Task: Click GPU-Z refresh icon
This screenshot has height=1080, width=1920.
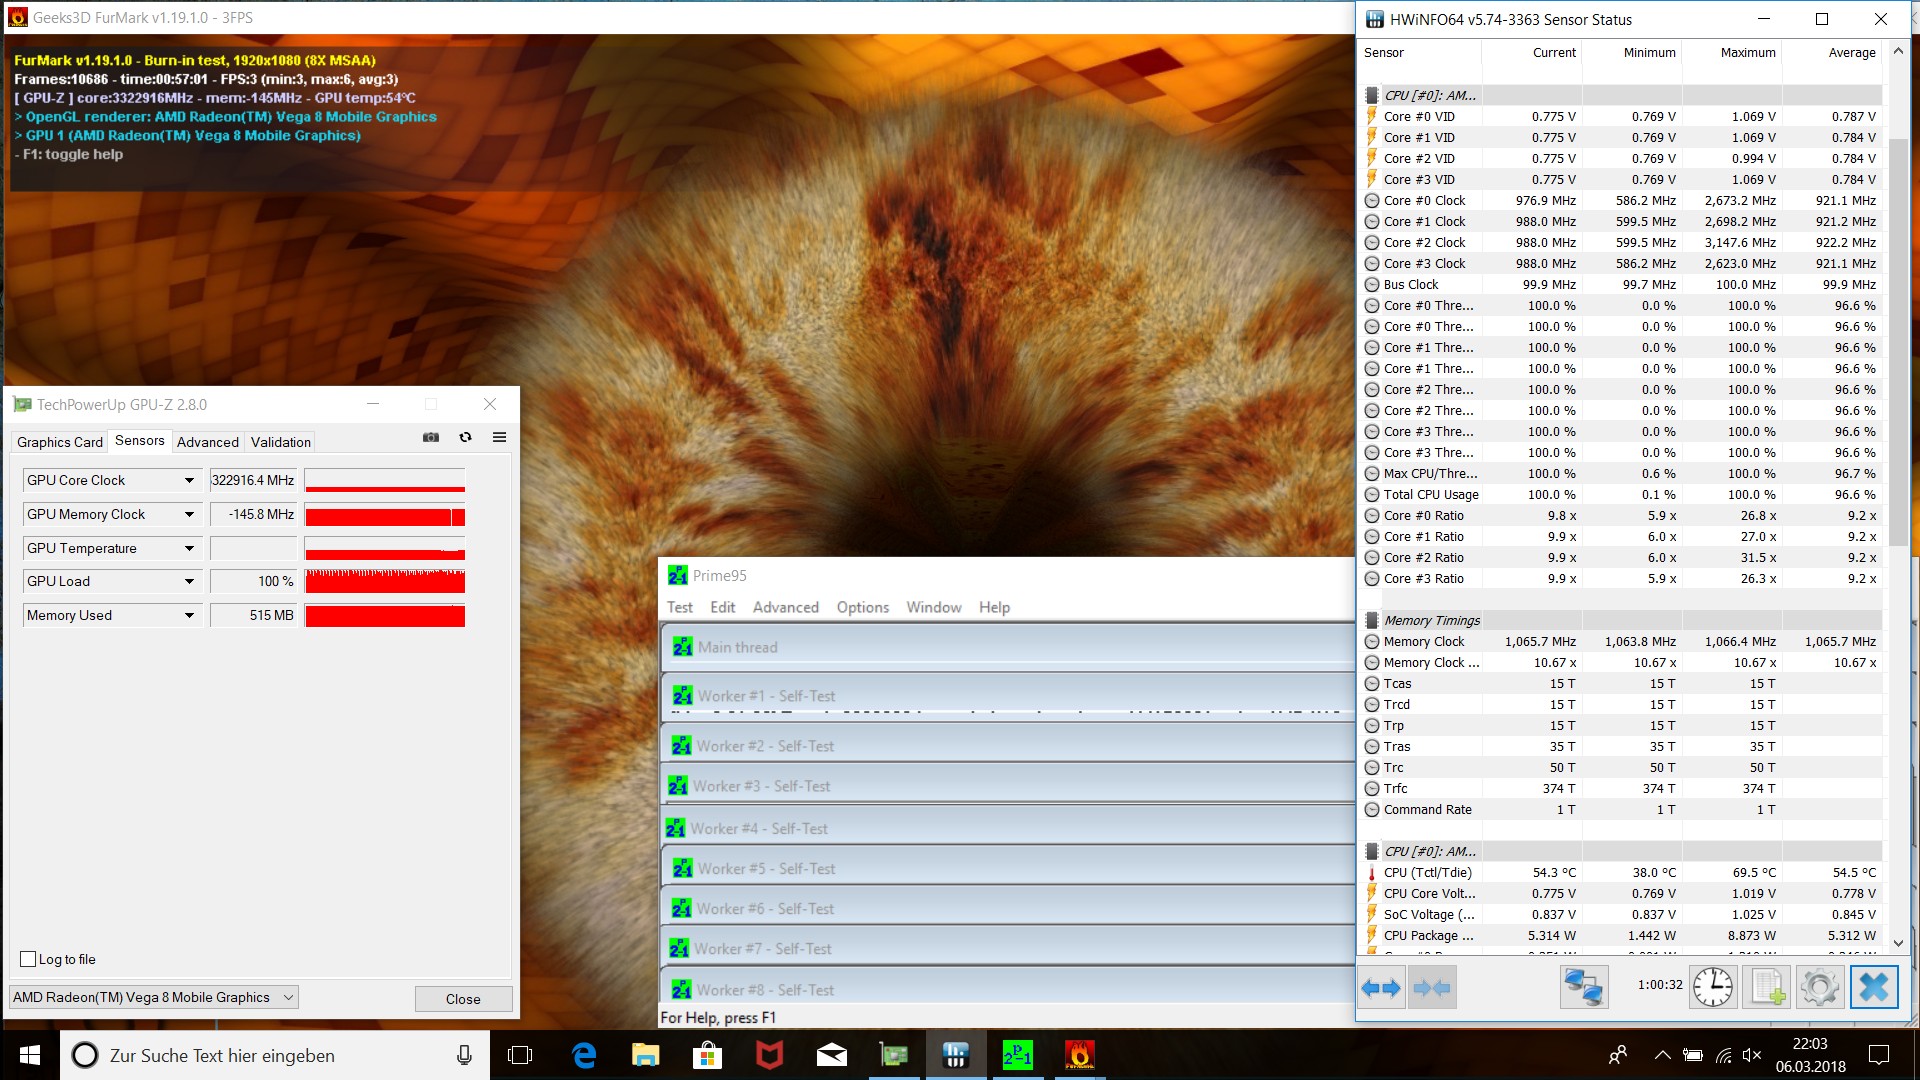Action: (x=465, y=438)
